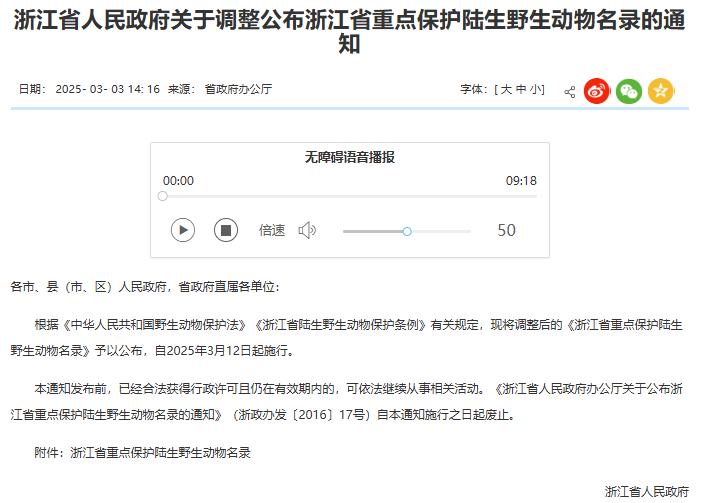The height and width of the screenshot is (503, 702).
Task: Share to QZone with yellow star icon
Action: 660,91
